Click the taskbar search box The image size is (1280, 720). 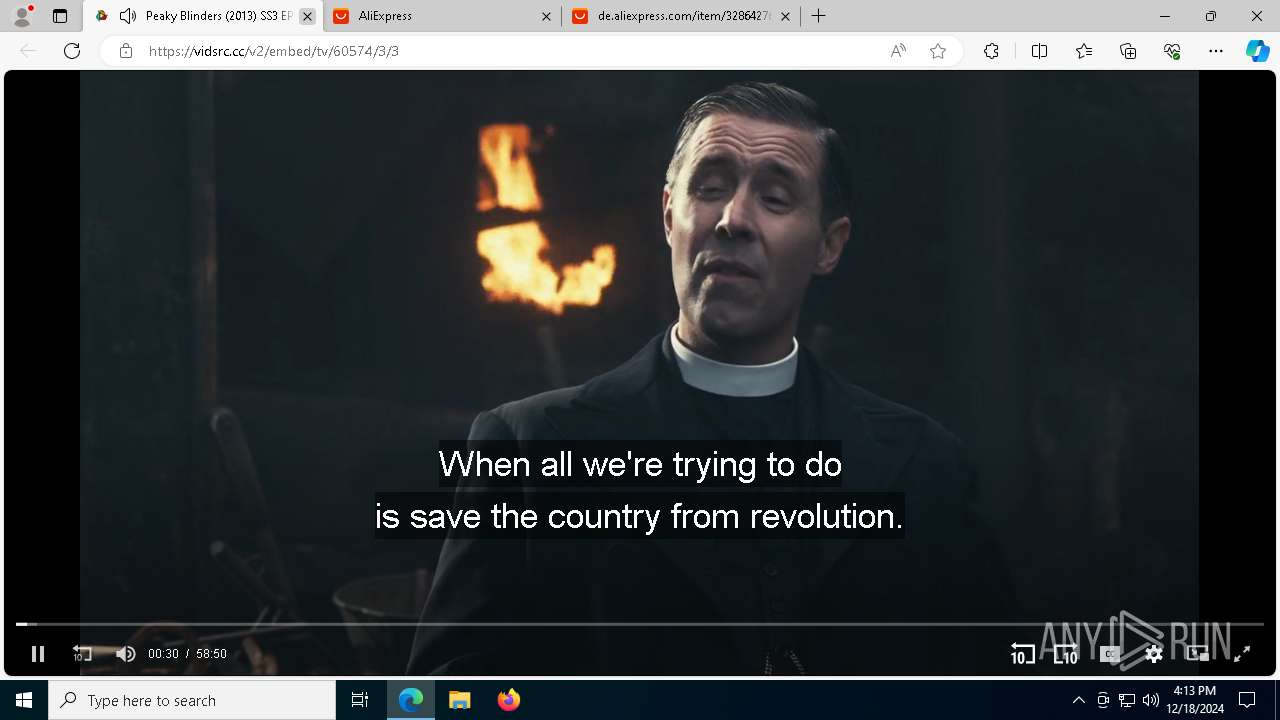click(192, 700)
